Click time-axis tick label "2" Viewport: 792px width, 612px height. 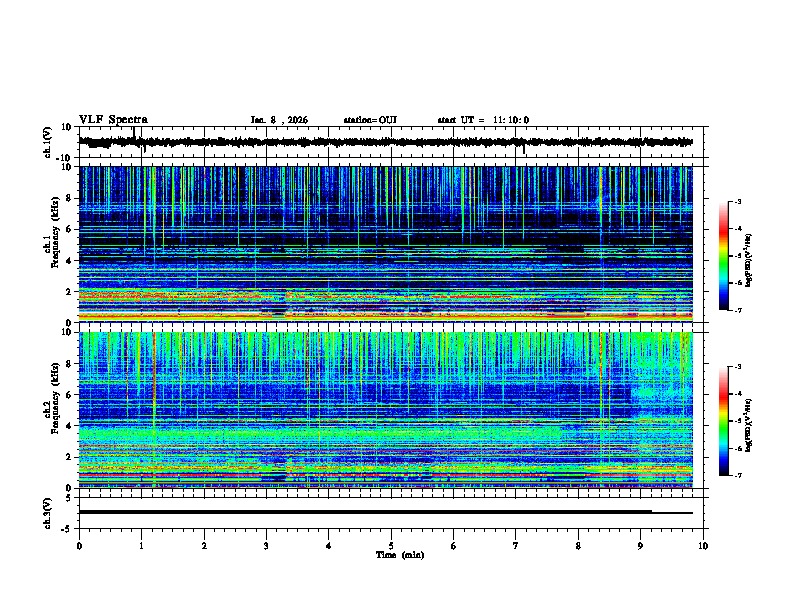click(204, 546)
